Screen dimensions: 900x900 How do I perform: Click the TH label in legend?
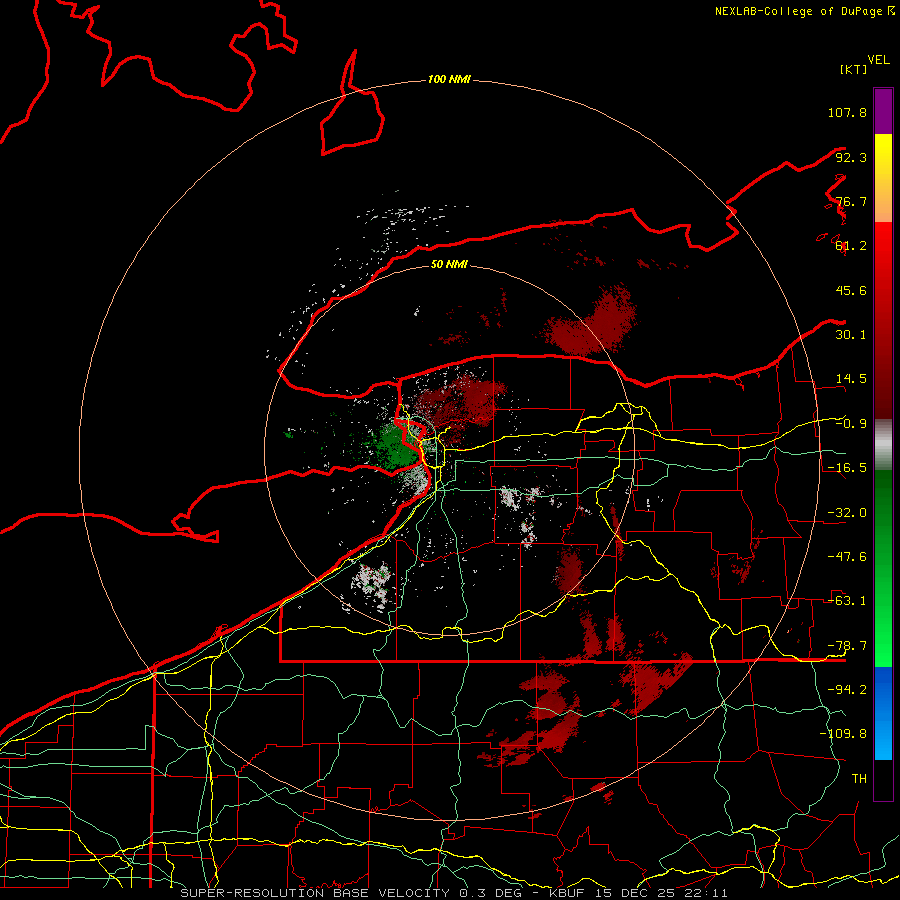coord(859,779)
